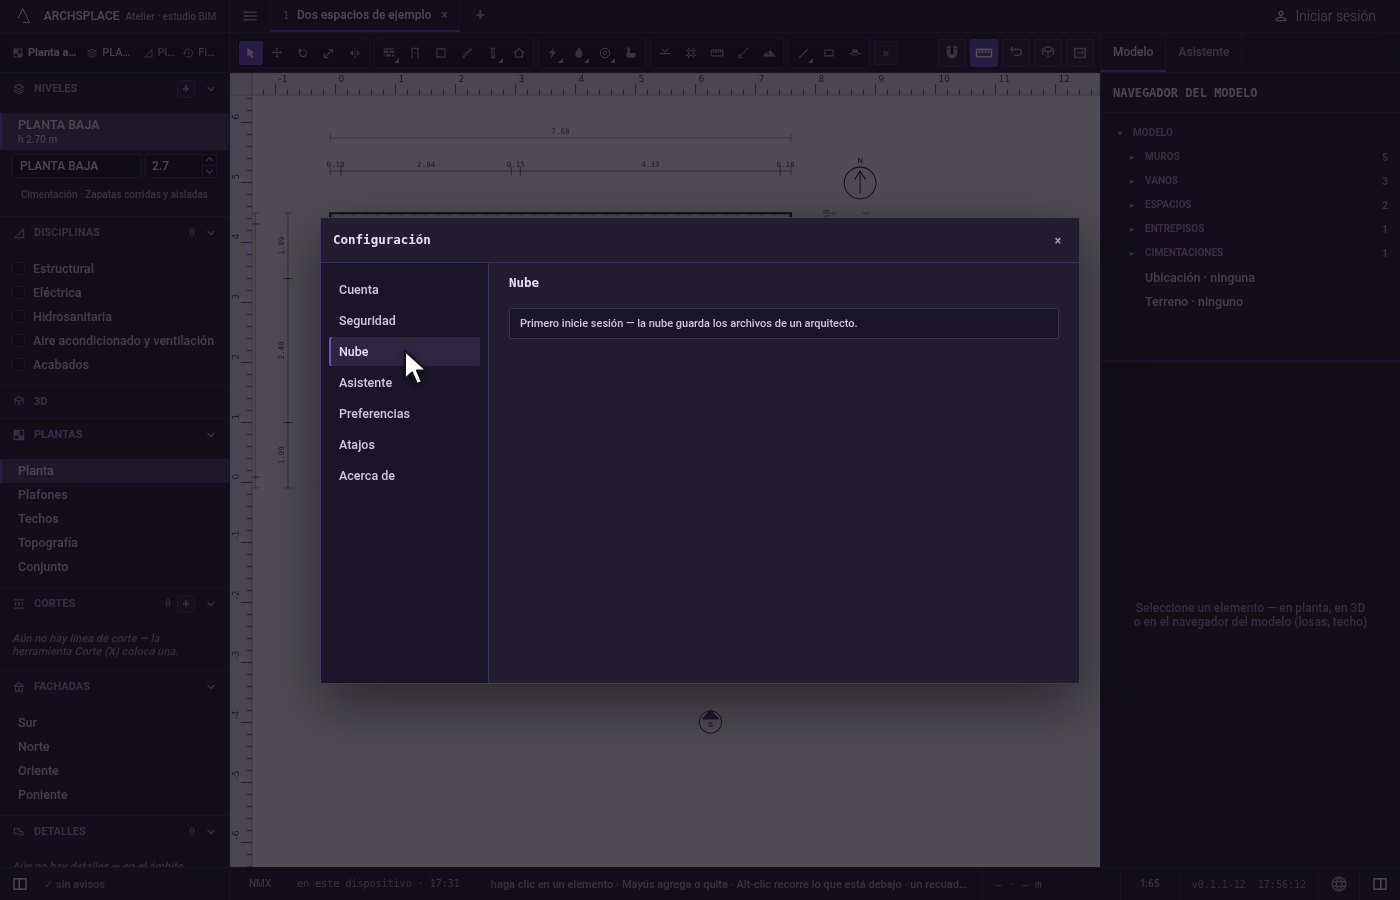Click the level height field 2.7
The height and width of the screenshot is (900, 1400).
(173, 166)
